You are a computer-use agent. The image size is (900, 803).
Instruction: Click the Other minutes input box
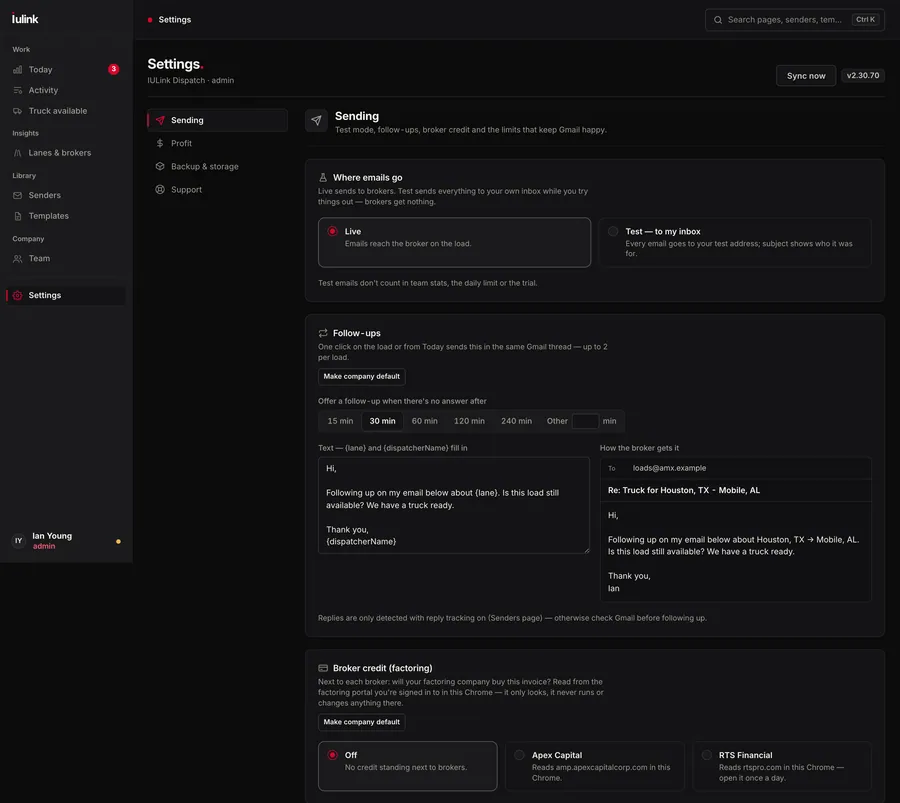pyautogui.click(x=585, y=421)
